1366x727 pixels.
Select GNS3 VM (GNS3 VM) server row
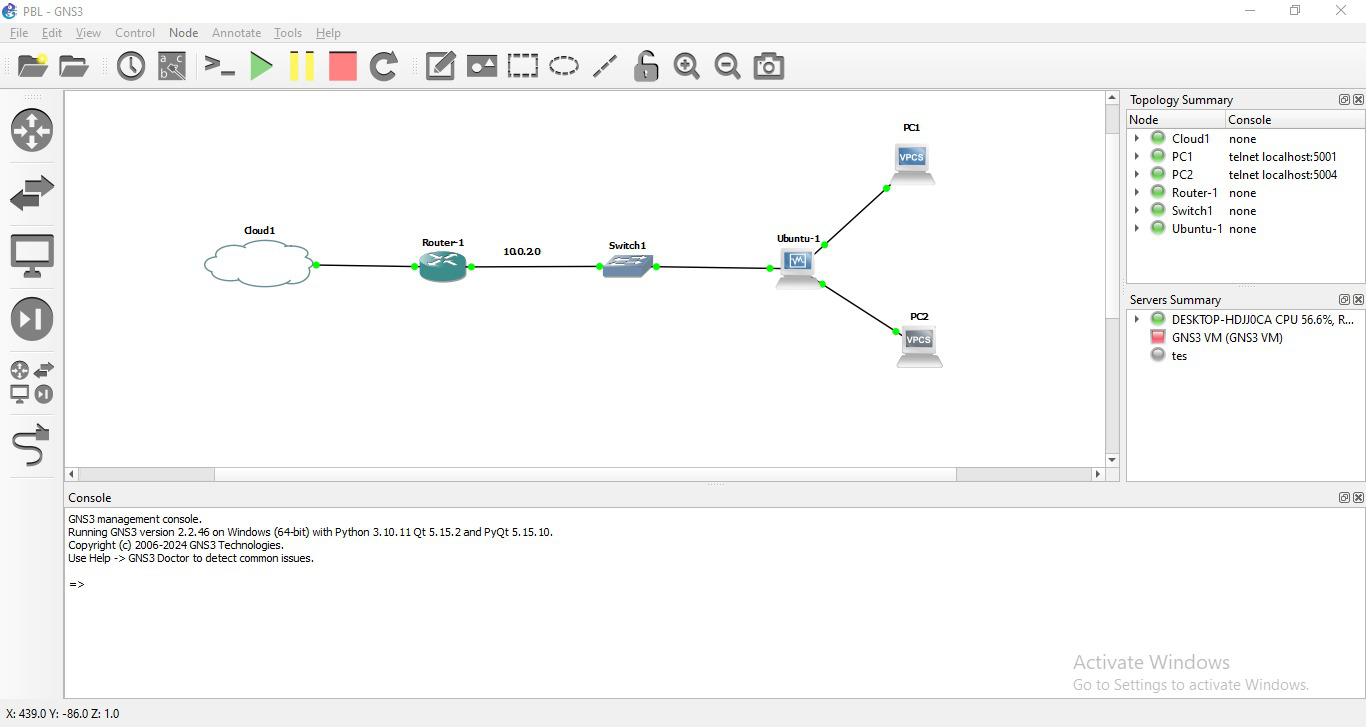pyautogui.click(x=1227, y=338)
